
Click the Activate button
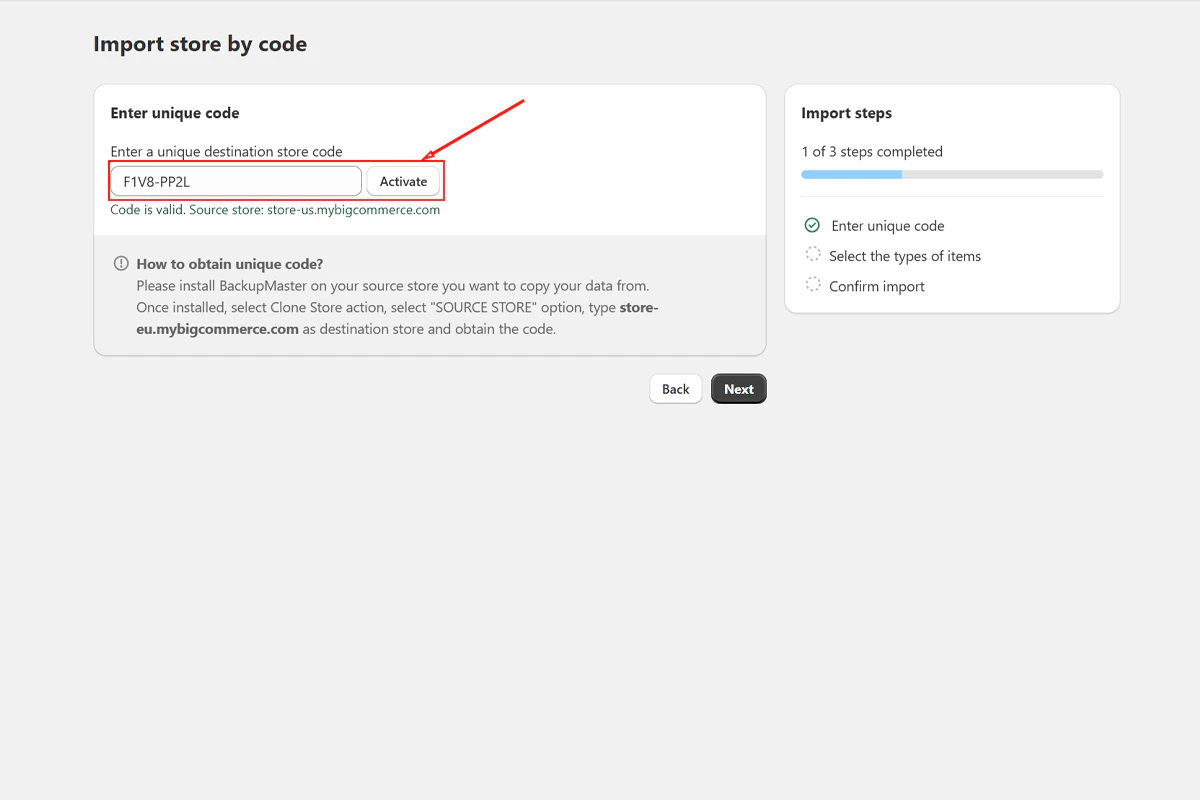[403, 181]
